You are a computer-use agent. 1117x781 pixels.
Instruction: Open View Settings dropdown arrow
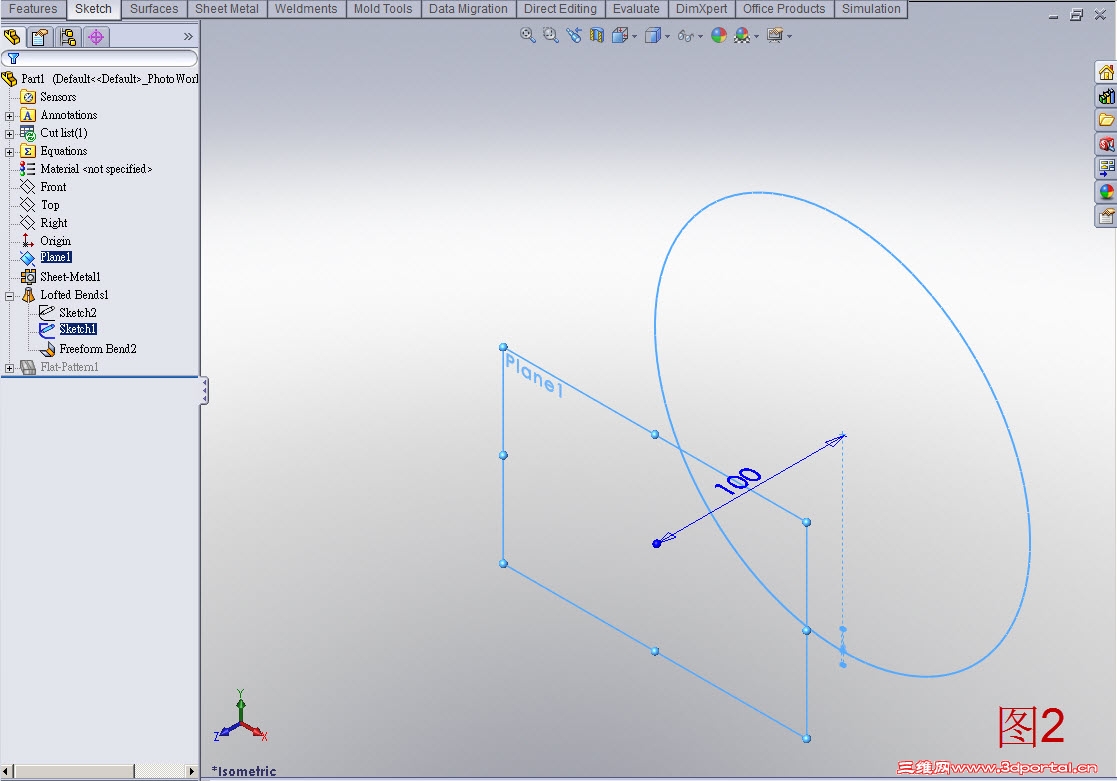tap(789, 36)
